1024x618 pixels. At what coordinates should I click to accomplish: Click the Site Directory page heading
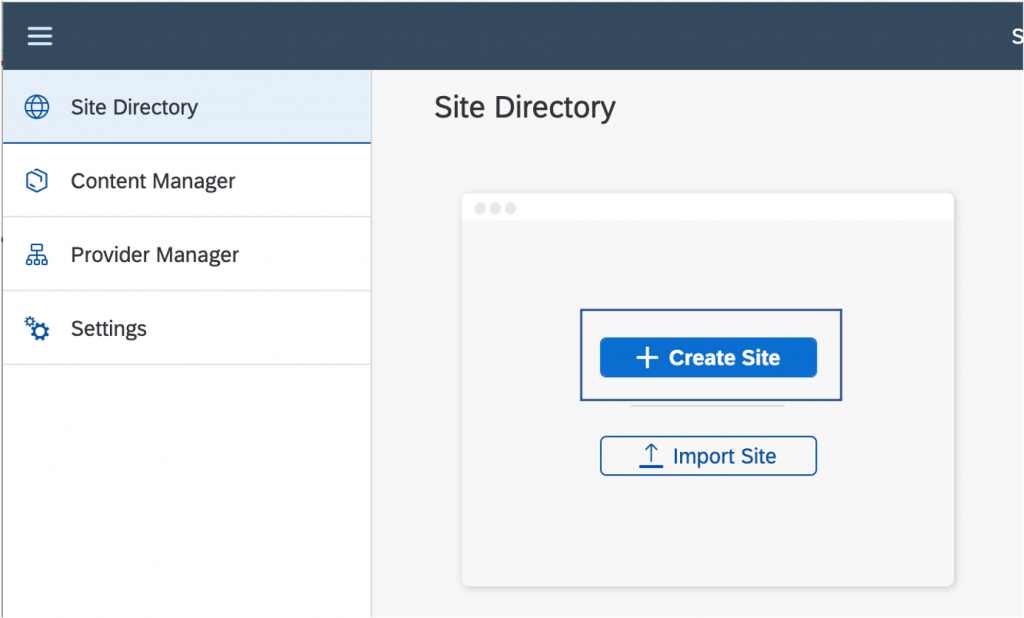524,107
